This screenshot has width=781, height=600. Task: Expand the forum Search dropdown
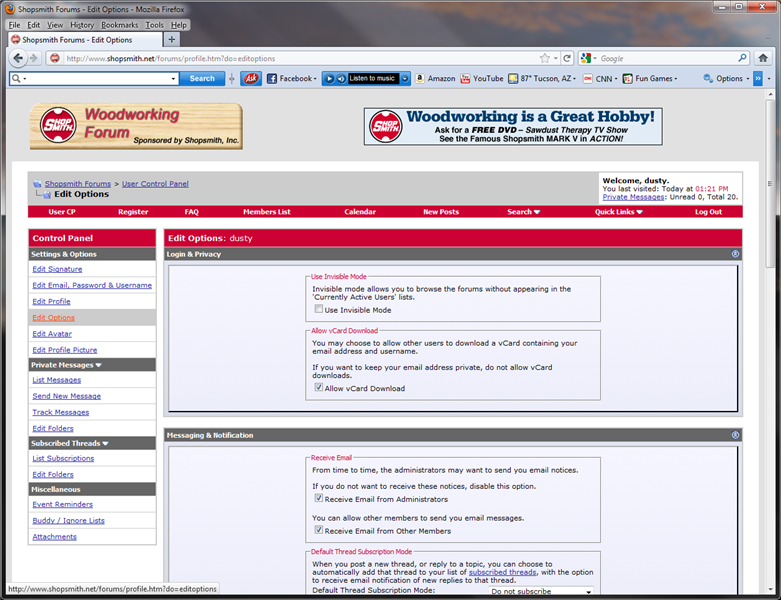click(x=523, y=212)
